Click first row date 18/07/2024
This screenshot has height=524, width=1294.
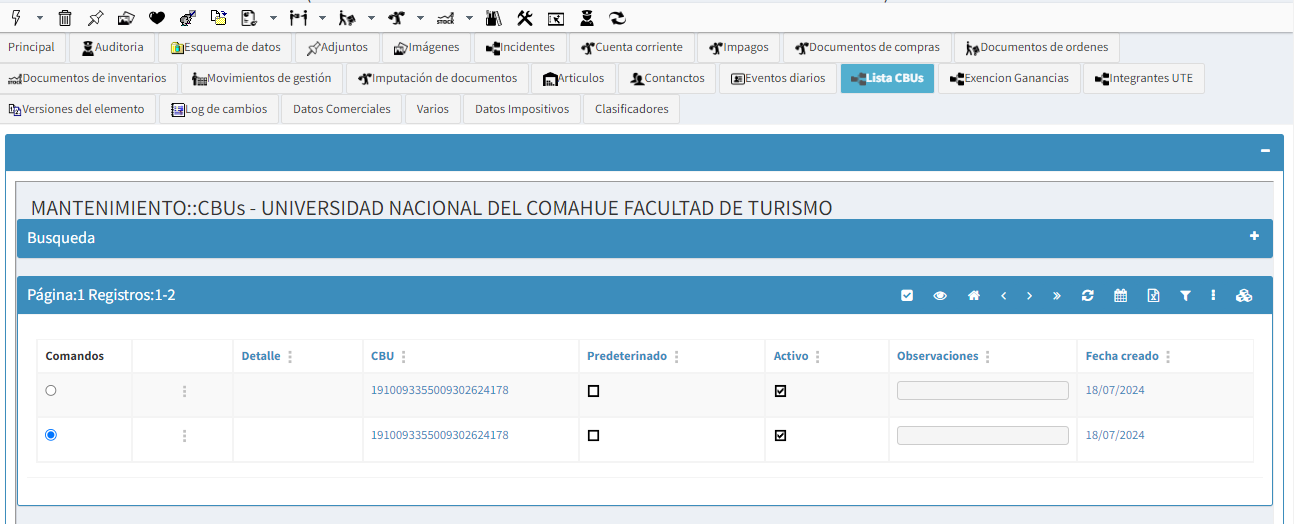[x=1115, y=390]
